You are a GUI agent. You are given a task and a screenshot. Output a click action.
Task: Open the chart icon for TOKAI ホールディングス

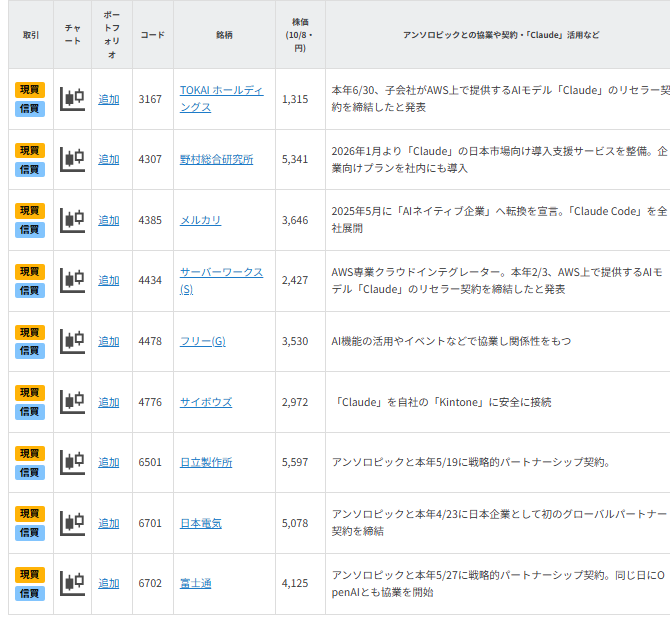(72, 99)
